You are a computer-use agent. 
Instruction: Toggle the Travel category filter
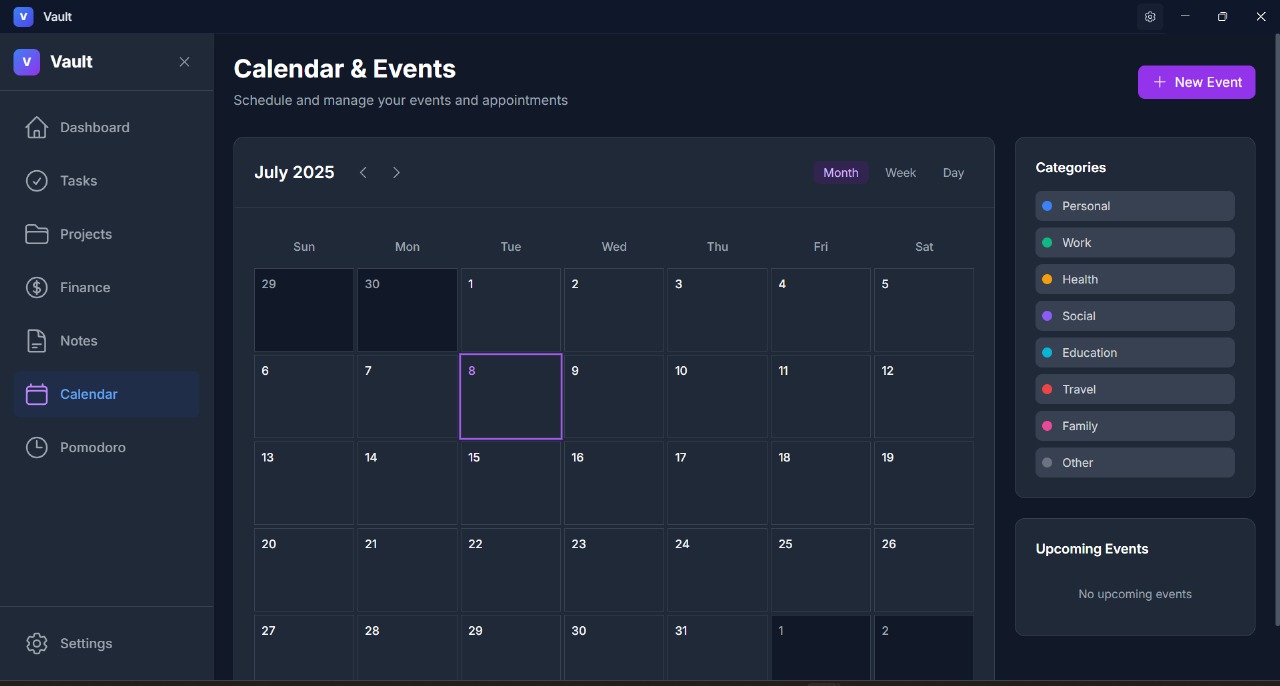click(x=1135, y=389)
